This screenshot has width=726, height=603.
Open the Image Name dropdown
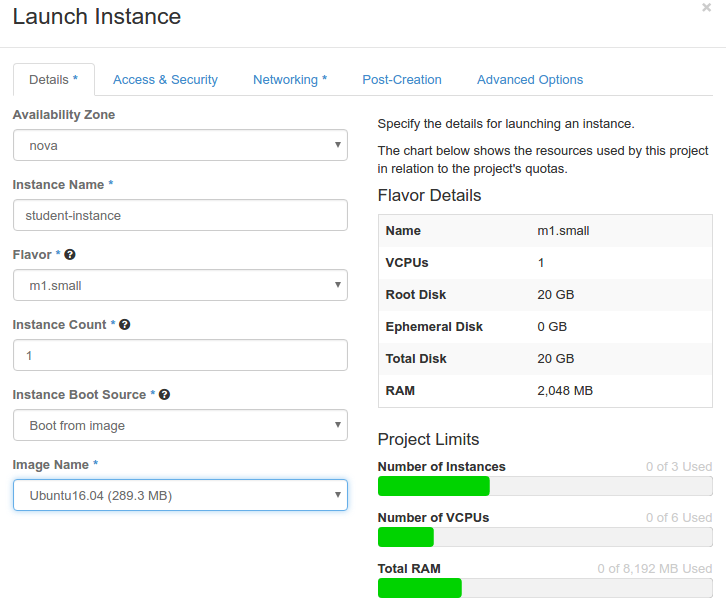180,495
